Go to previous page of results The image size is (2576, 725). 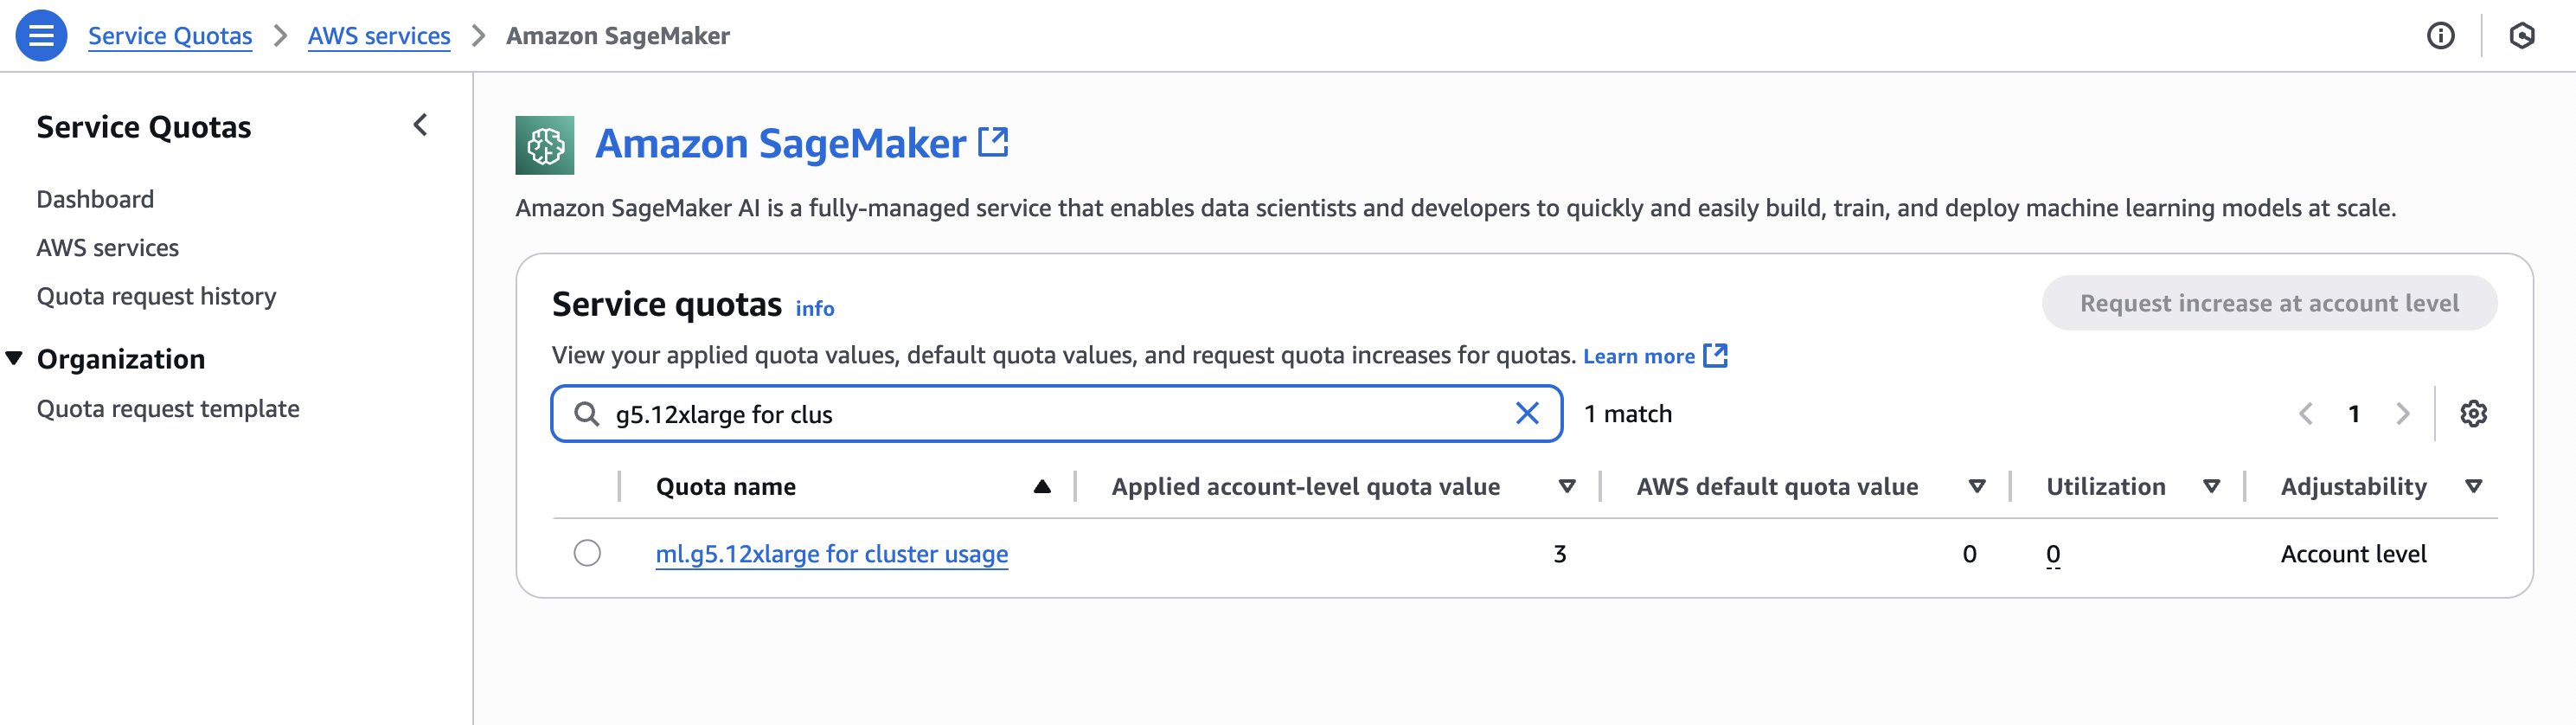(x=2306, y=413)
